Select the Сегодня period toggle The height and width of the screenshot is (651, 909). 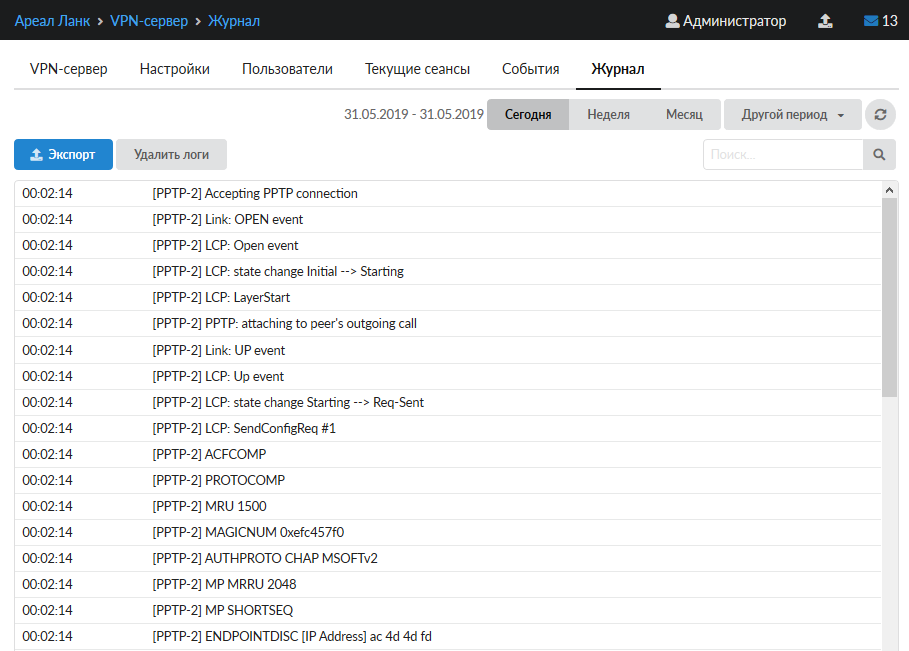coord(528,115)
